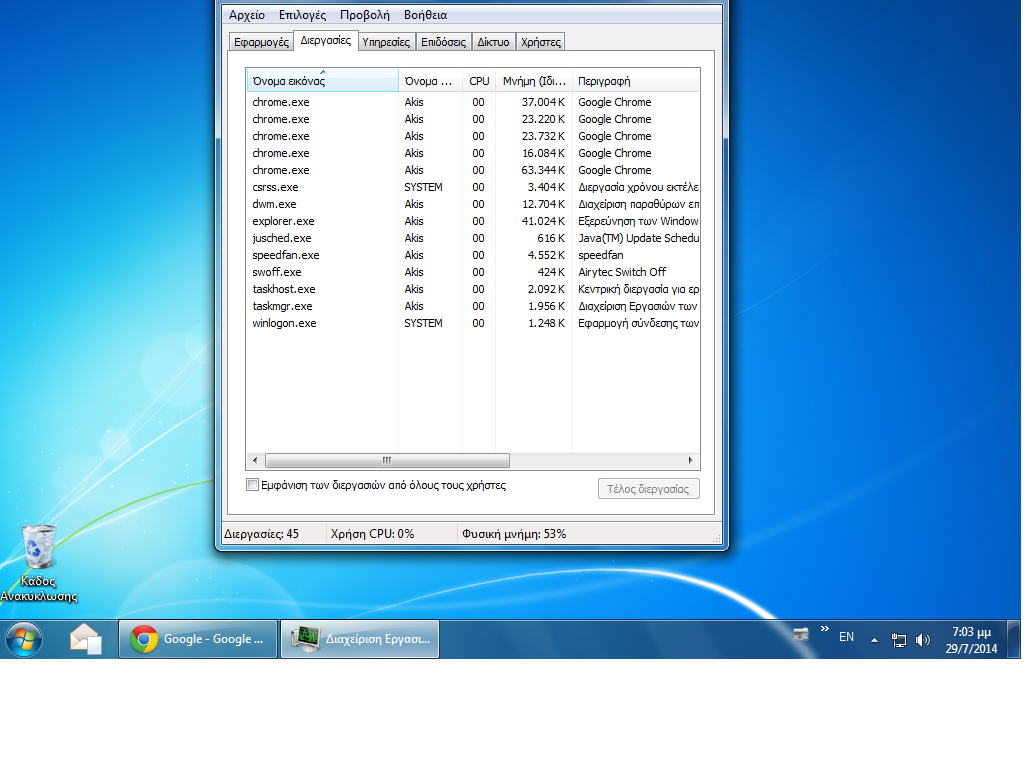This screenshot has width=1024, height=768.
Task: Click the network tray icon
Action: [899, 640]
